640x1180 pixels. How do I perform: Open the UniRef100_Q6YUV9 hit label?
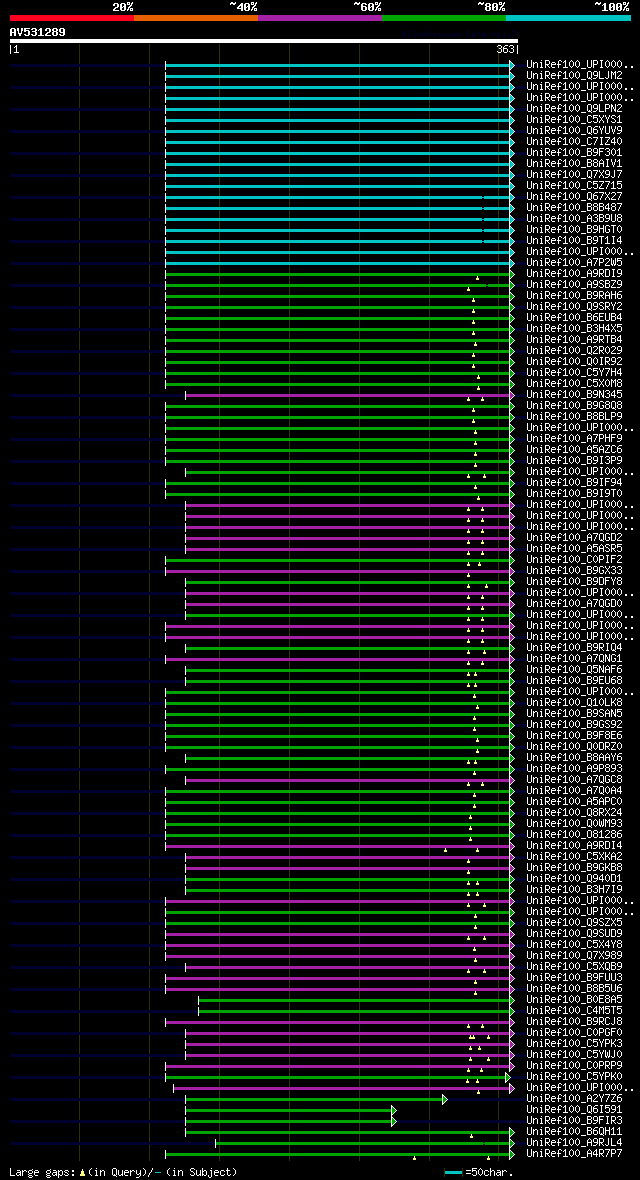pyautogui.click(x=574, y=130)
